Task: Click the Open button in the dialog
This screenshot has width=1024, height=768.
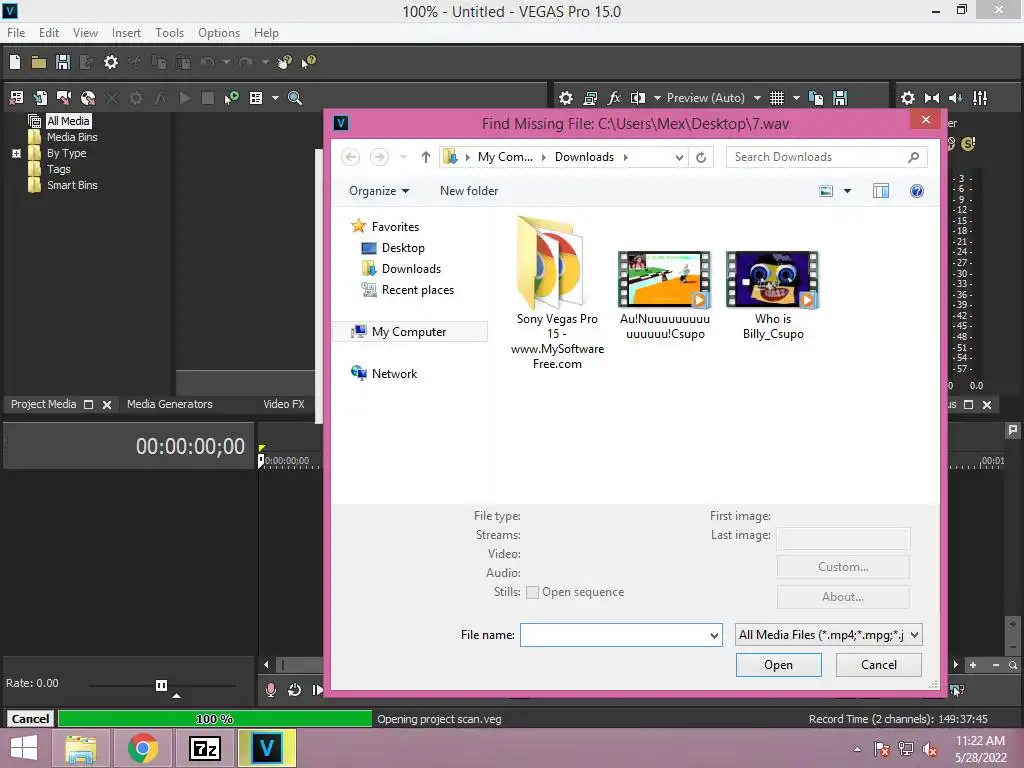Action: tap(778, 665)
